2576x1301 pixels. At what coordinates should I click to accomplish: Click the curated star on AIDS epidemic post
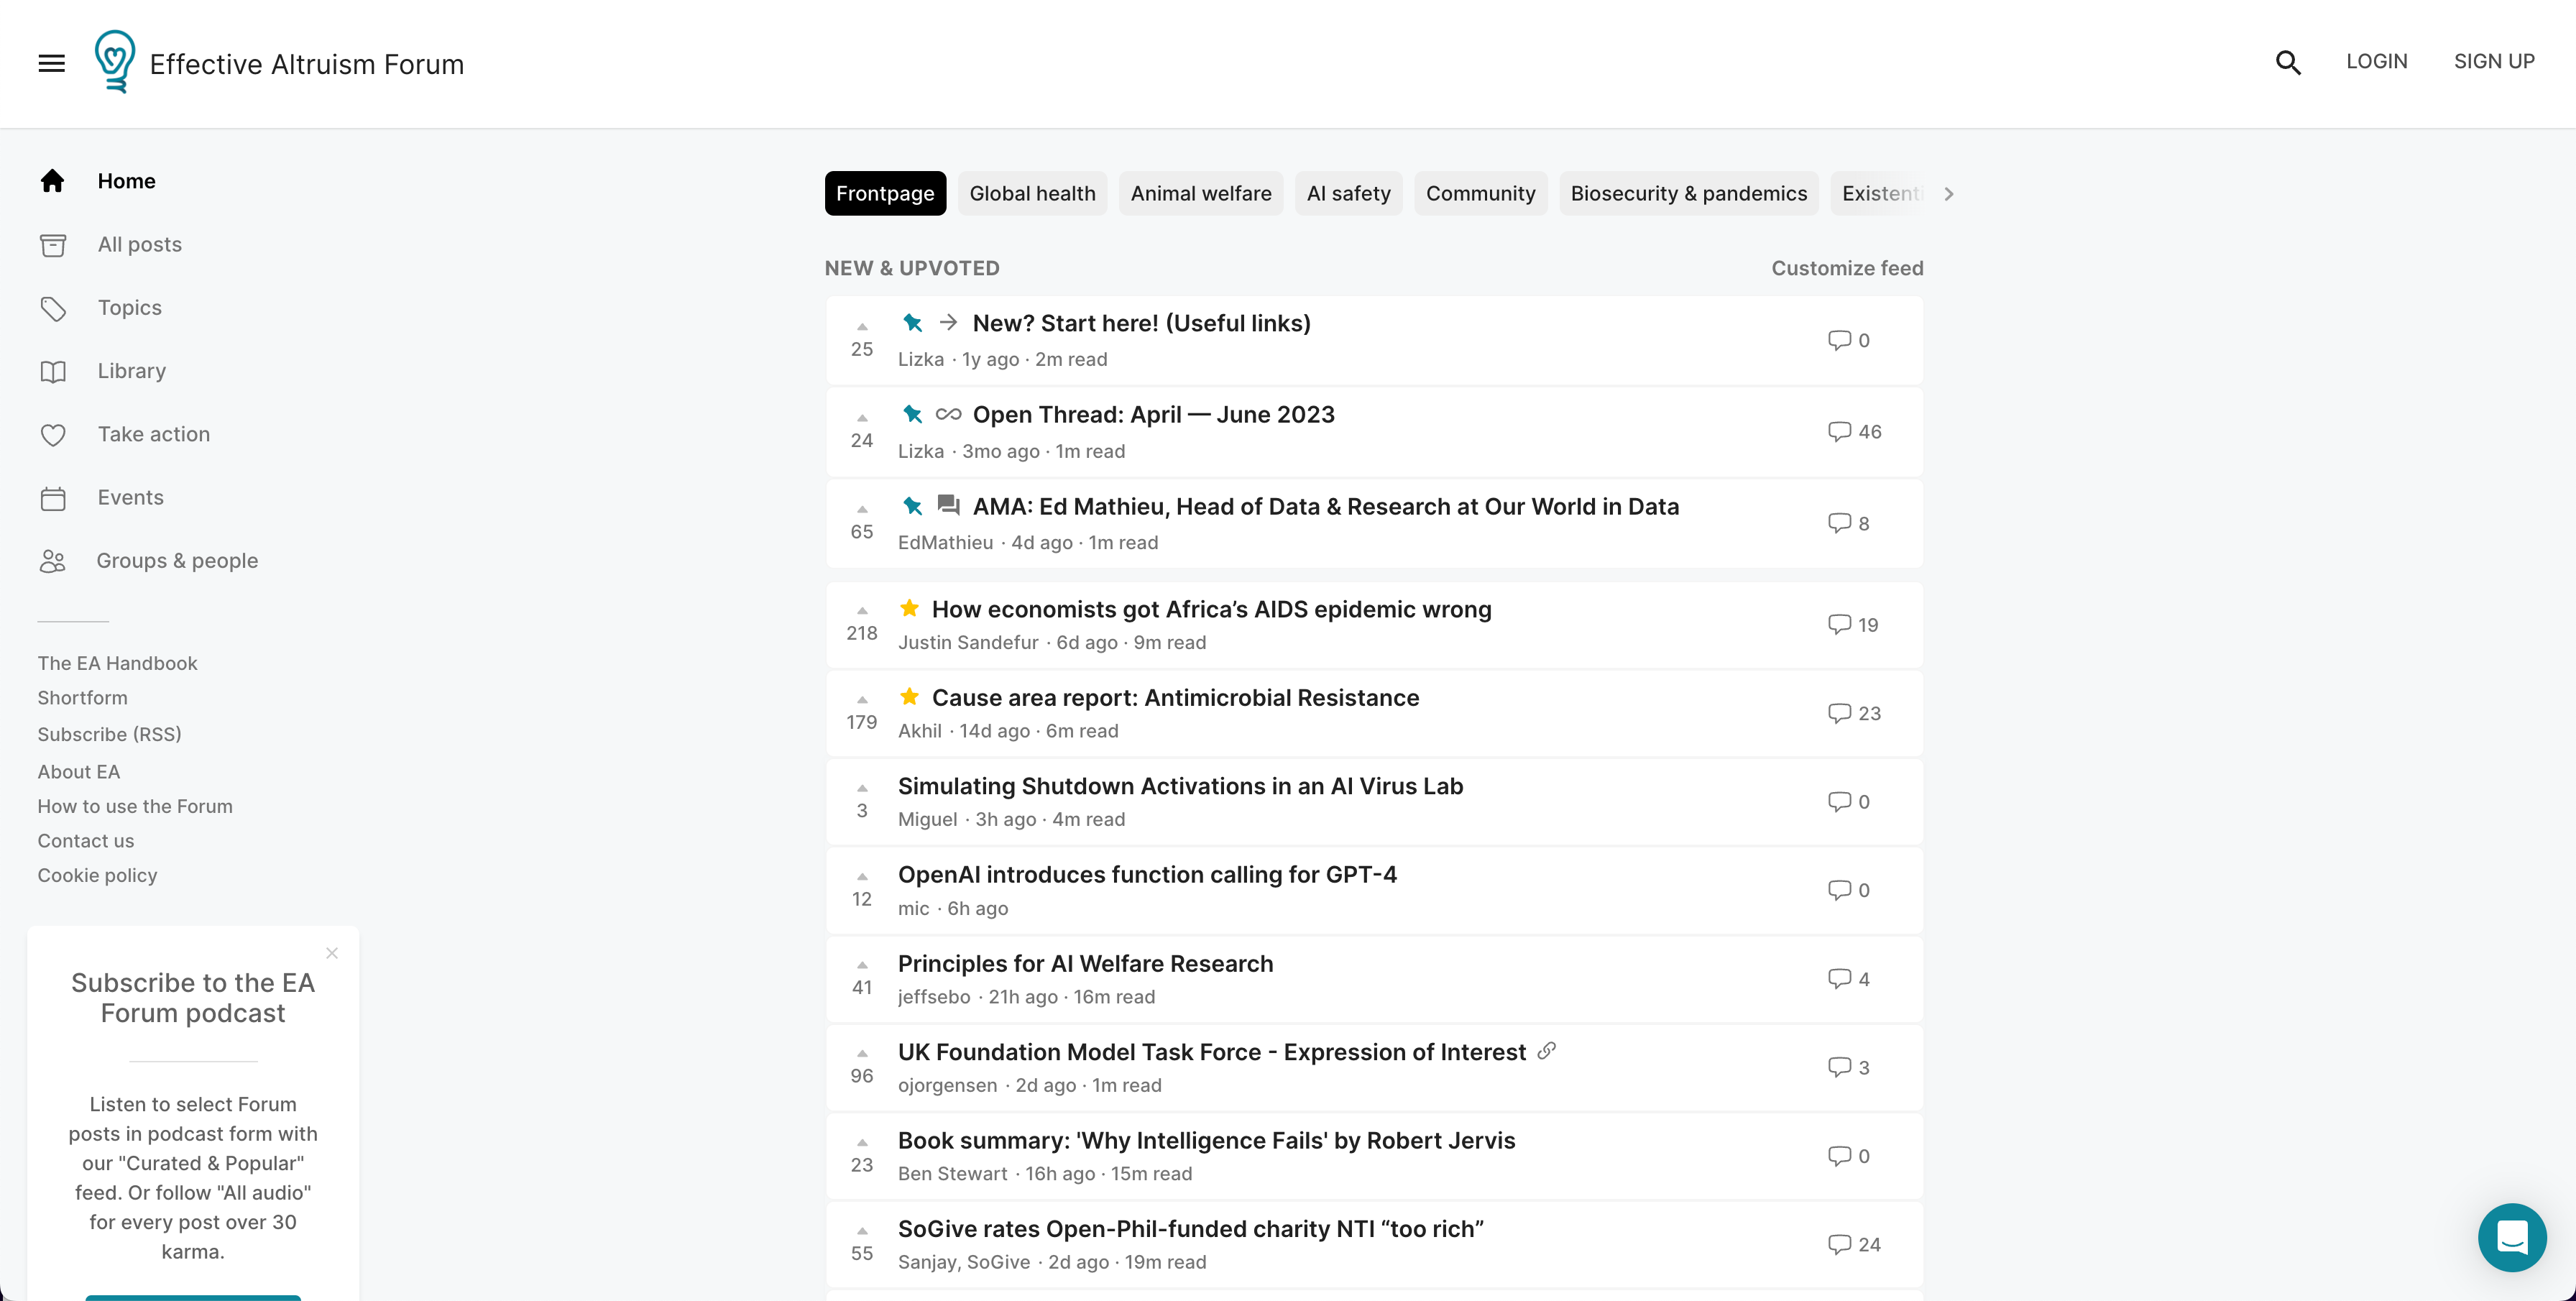click(x=909, y=608)
